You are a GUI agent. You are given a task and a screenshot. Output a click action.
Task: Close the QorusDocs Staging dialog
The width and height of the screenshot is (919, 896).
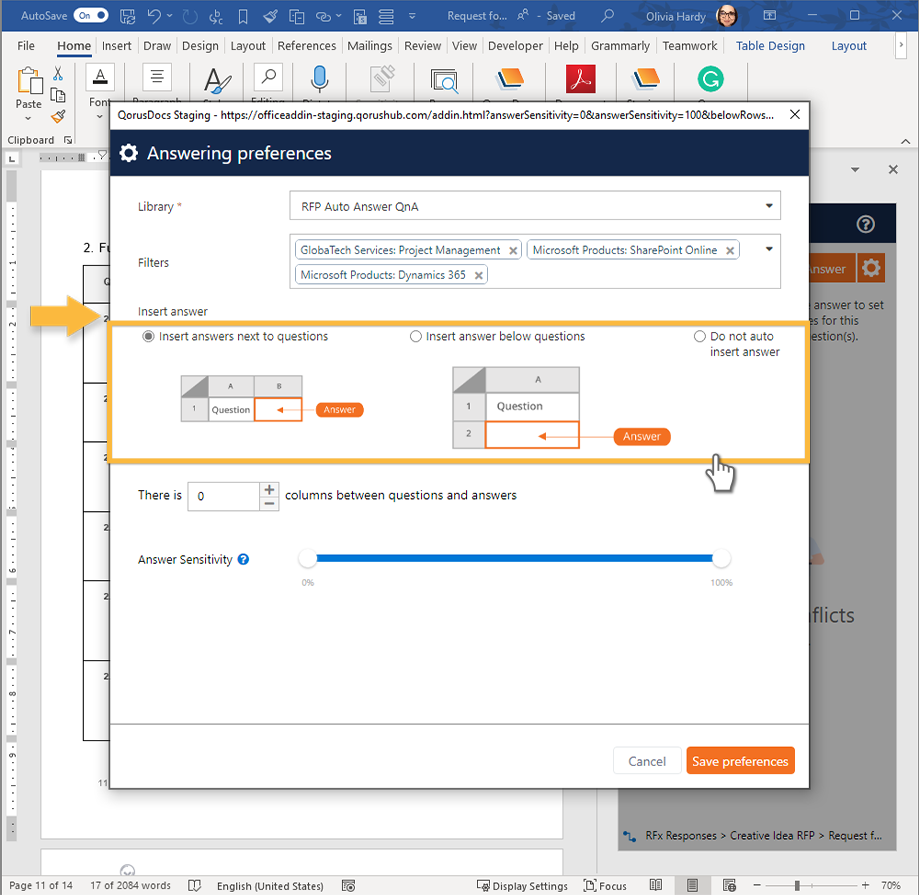click(795, 114)
